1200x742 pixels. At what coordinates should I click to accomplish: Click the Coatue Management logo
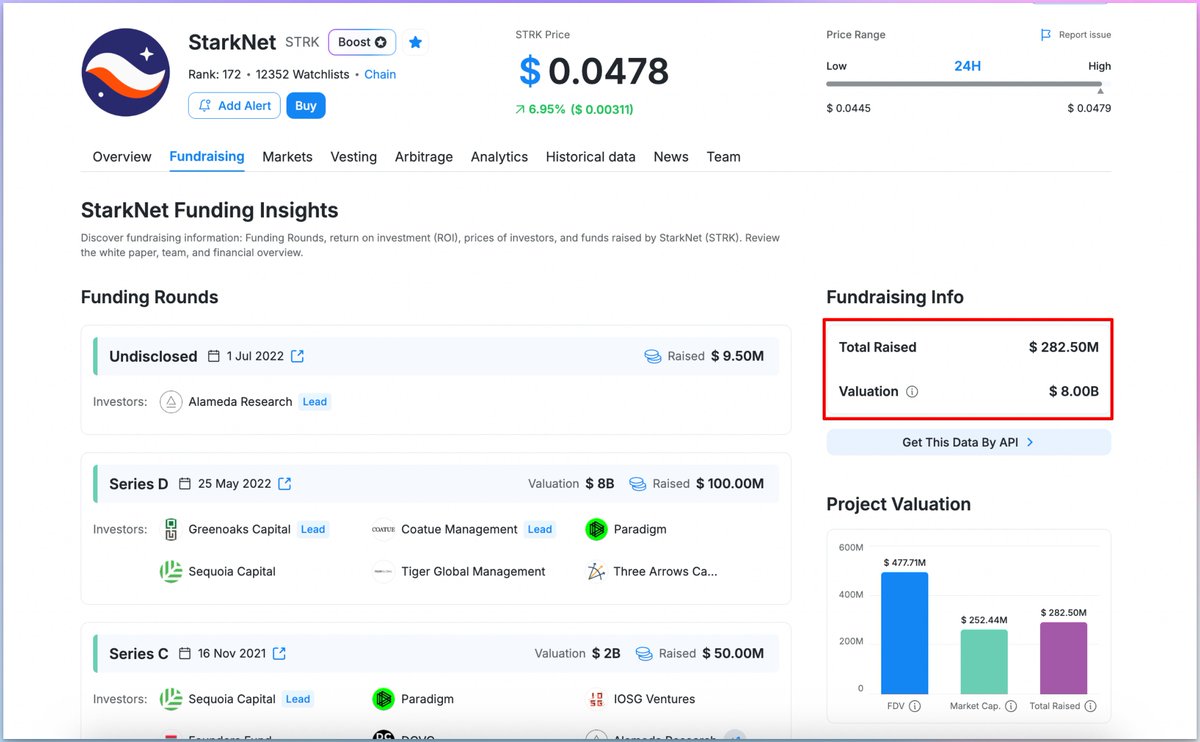(383, 530)
